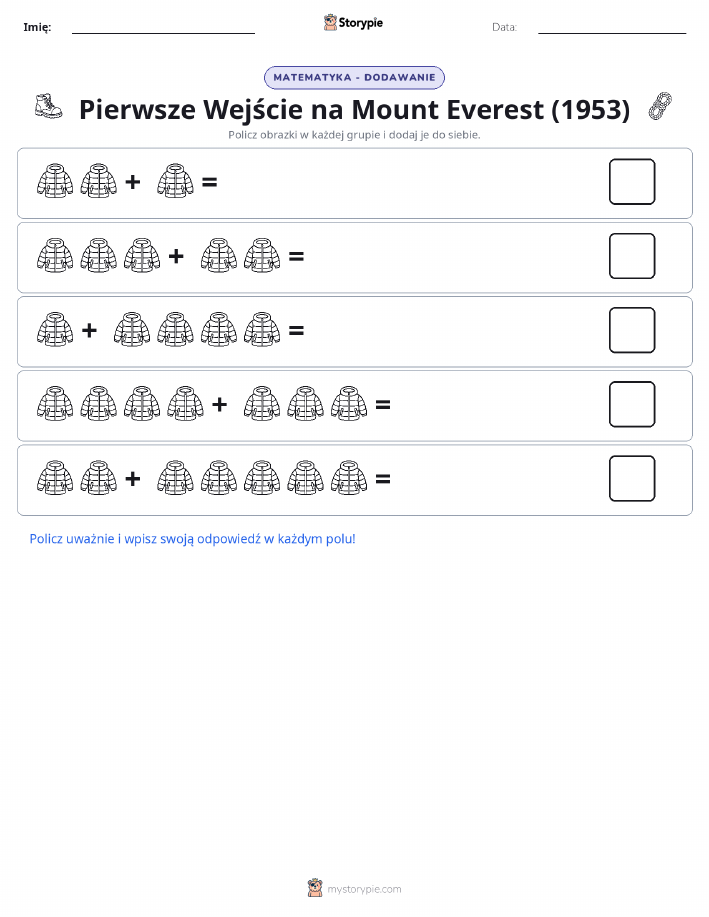Click the hiking boot icon beside the title
The width and height of the screenshot is (709, 917).
[x=48, y=106]
